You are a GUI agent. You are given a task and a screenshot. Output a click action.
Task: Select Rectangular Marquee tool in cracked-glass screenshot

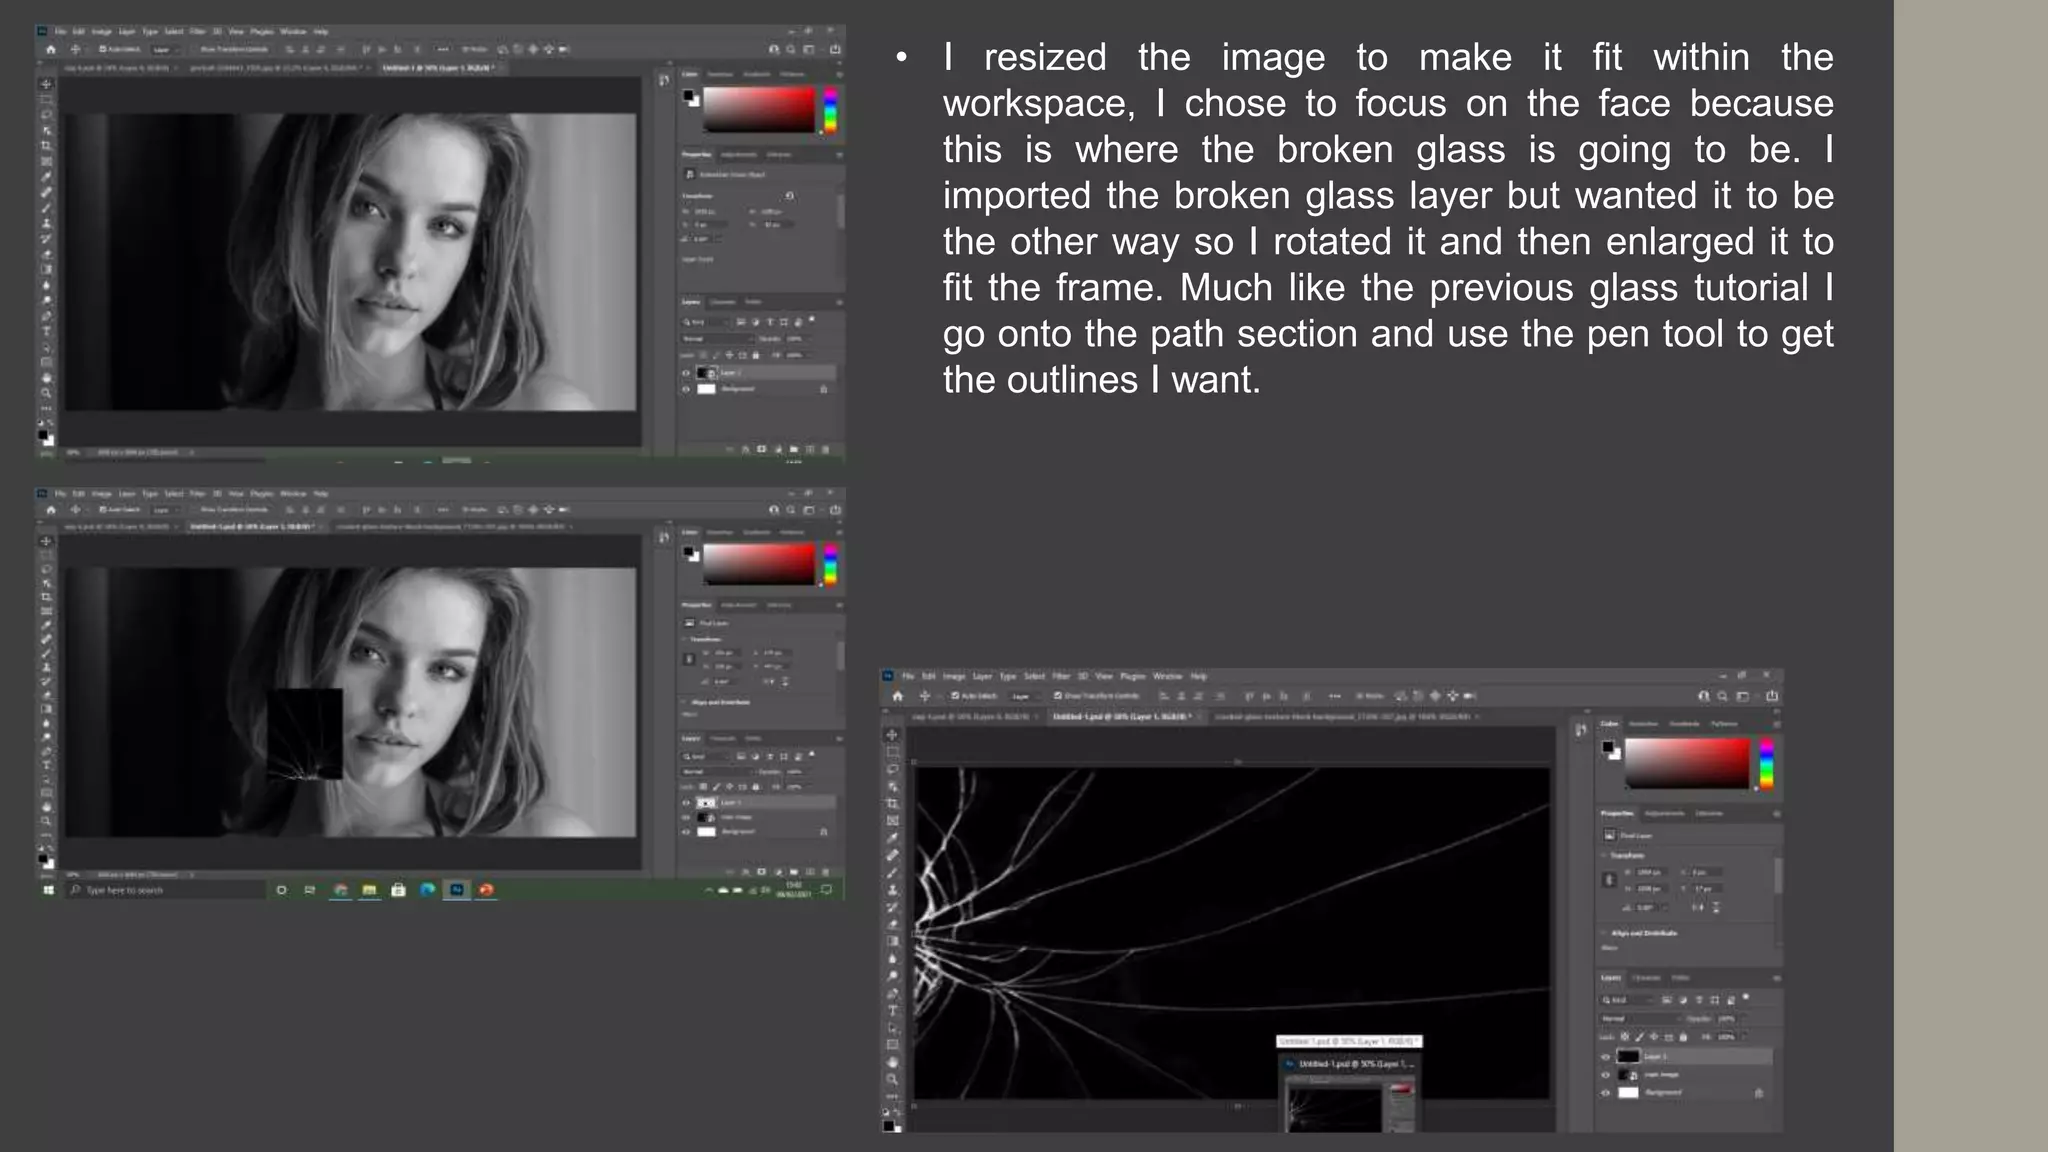[892, 752]
